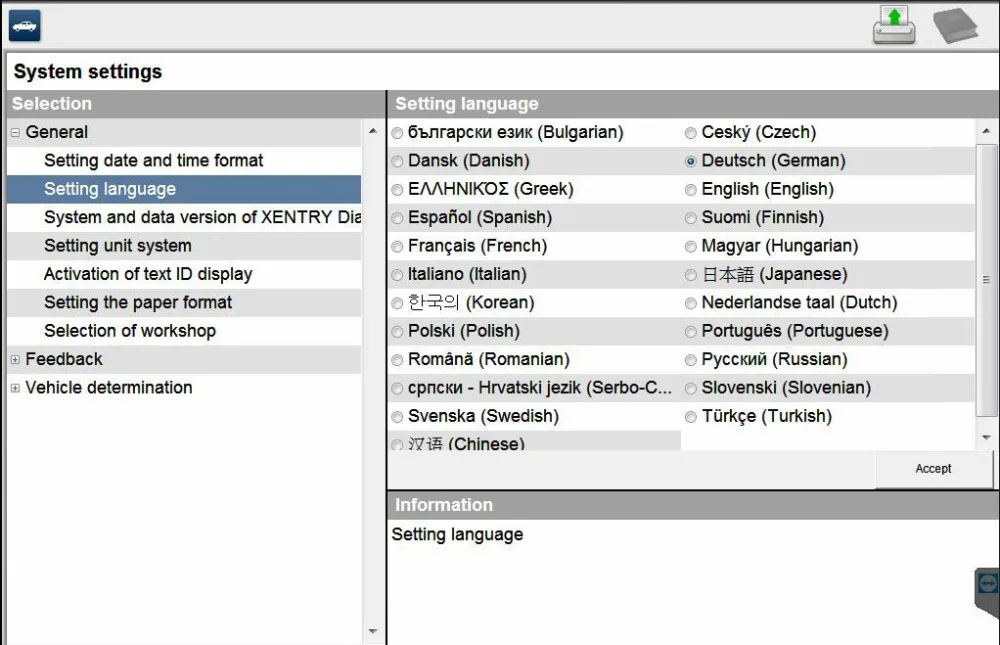This screenshot has height=645, width=1000.
Task: Open System and data version of XENTRY
Action: coord(202,218)
